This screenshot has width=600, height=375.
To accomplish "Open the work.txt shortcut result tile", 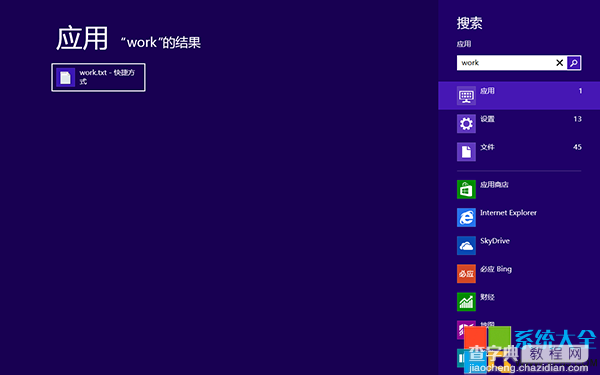I will [98, 77].
